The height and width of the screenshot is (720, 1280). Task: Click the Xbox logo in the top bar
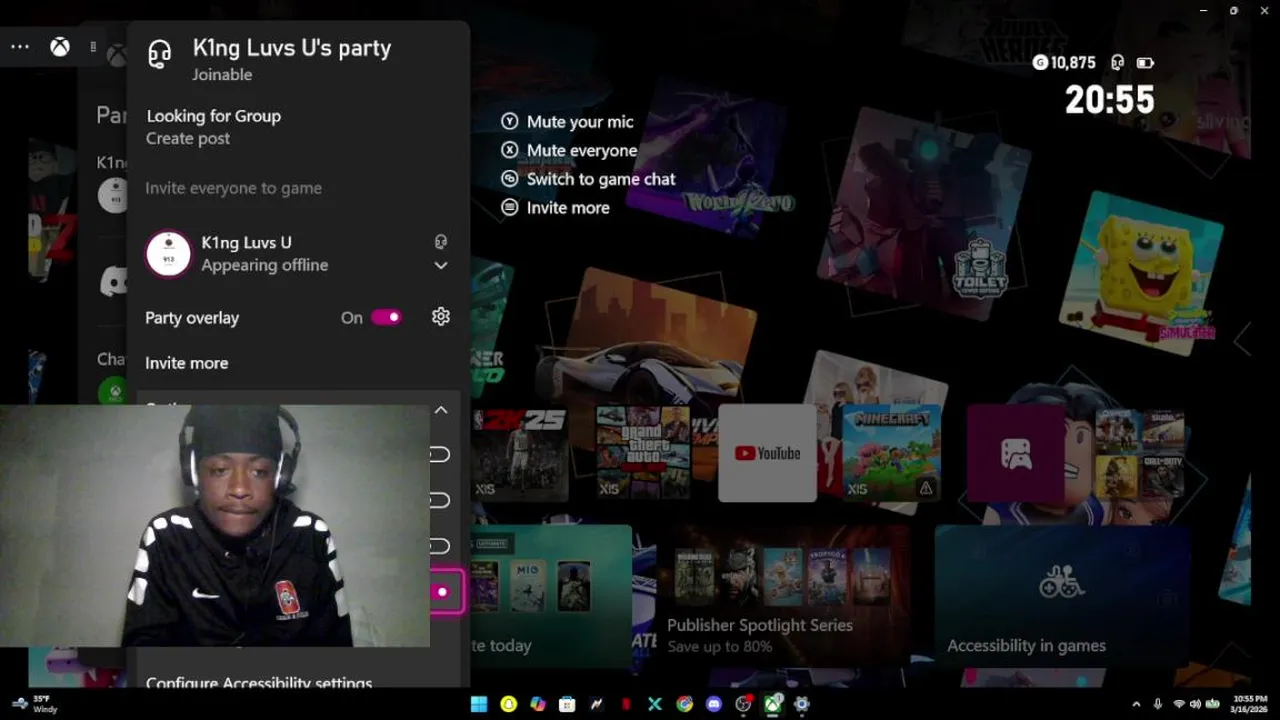tap(60, 47)
